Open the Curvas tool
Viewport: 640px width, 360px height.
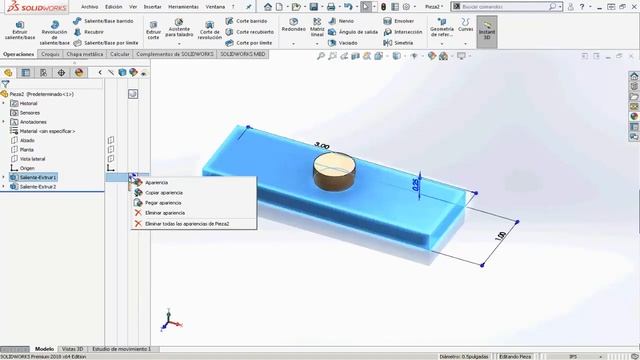[x=465, y=25]
